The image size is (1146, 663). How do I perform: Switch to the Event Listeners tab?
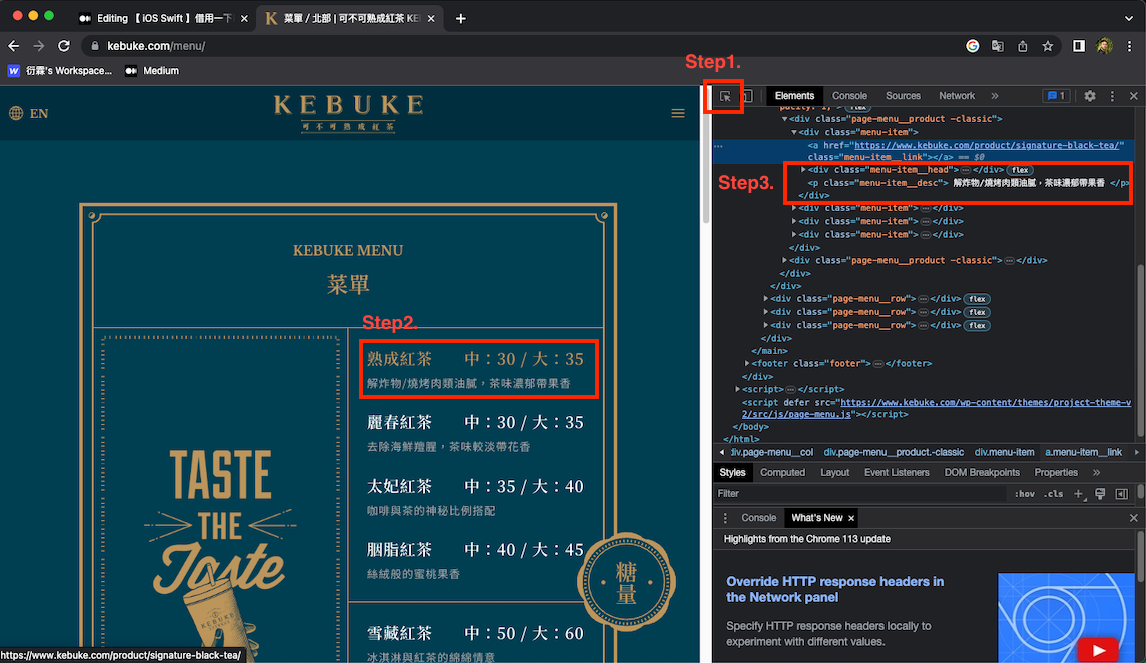pos(897,472)
